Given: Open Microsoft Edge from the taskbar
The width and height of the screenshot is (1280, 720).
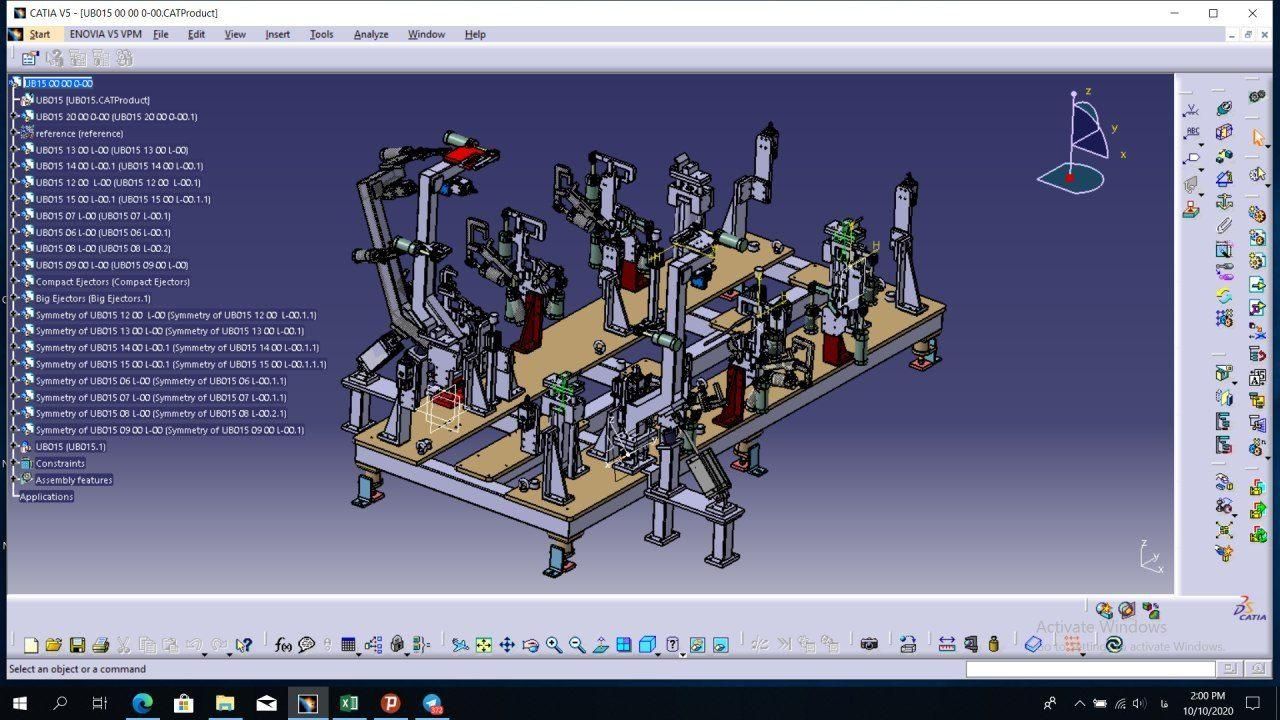Looking at the screenshot, I should 142,703.
